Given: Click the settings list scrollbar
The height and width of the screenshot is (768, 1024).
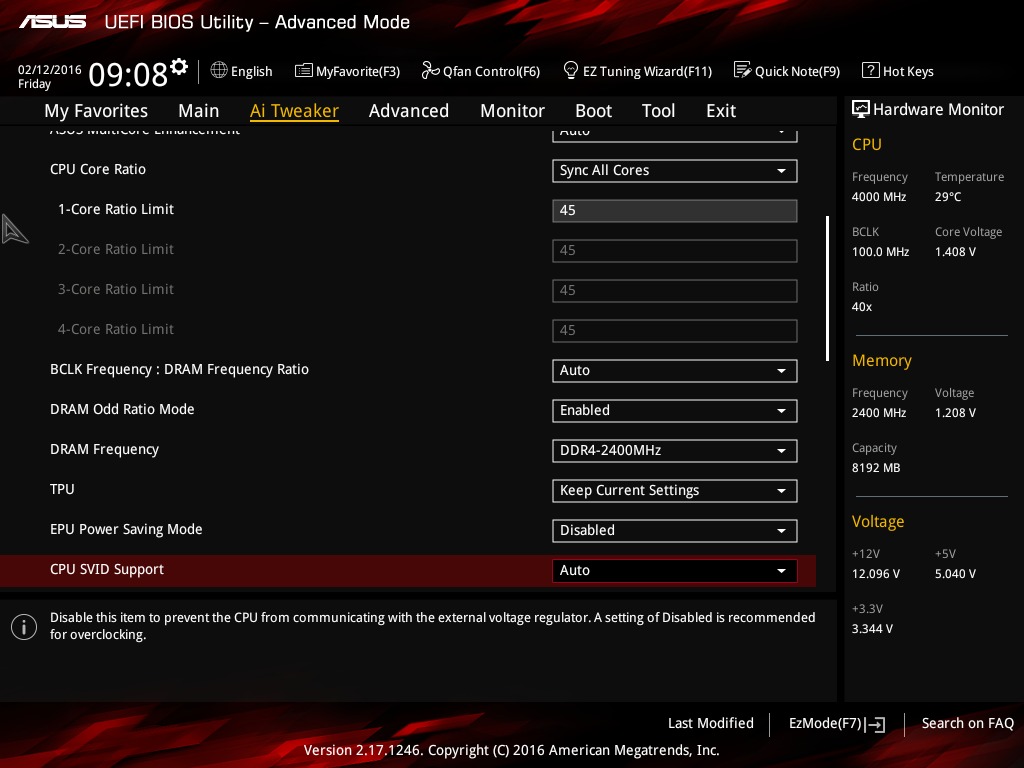Looking at the screenshot, I should click(x=827, y=288).
